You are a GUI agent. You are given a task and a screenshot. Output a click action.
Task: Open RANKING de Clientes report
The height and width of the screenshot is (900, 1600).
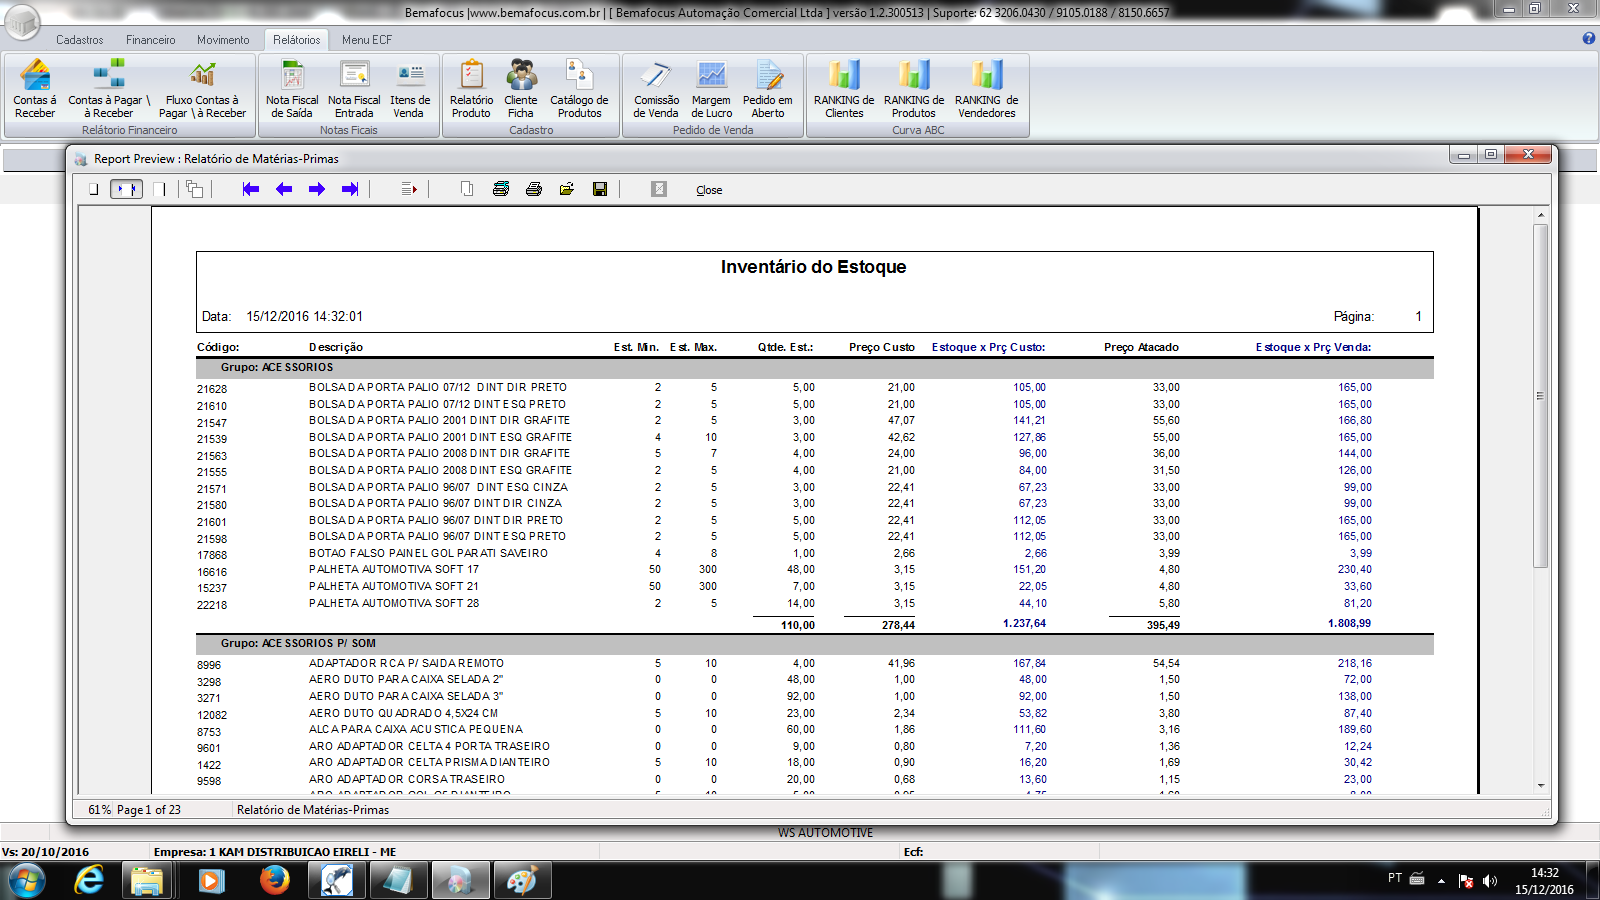(844, 89)
